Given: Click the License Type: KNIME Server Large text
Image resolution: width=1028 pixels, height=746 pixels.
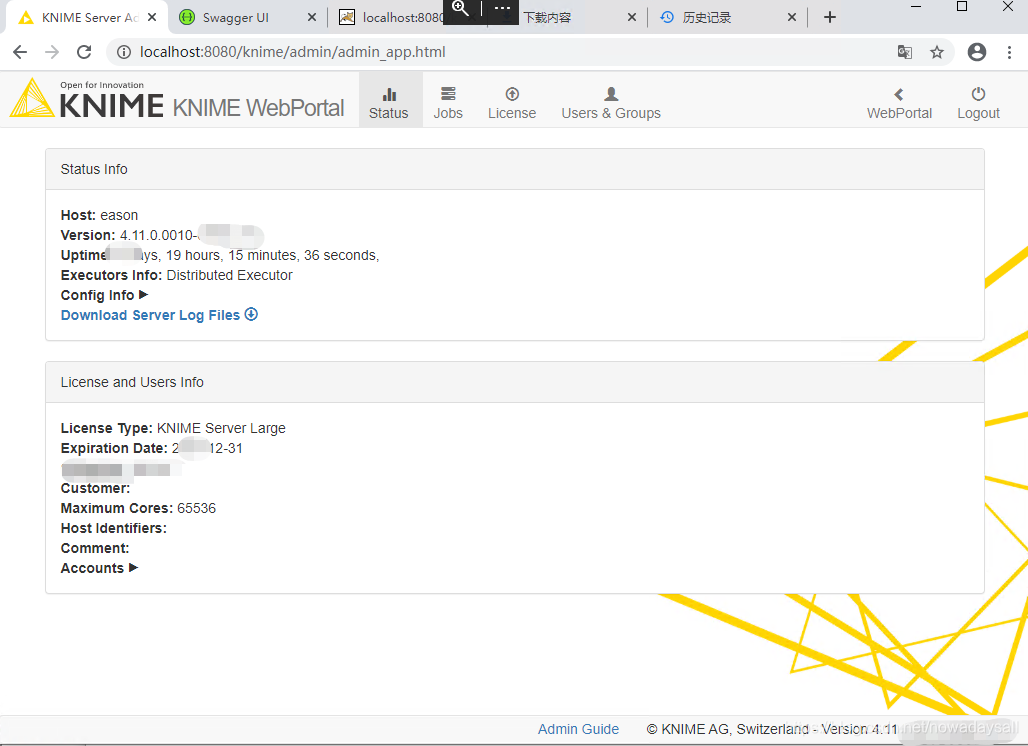Looking at the screenshot, I should point(173,428).
